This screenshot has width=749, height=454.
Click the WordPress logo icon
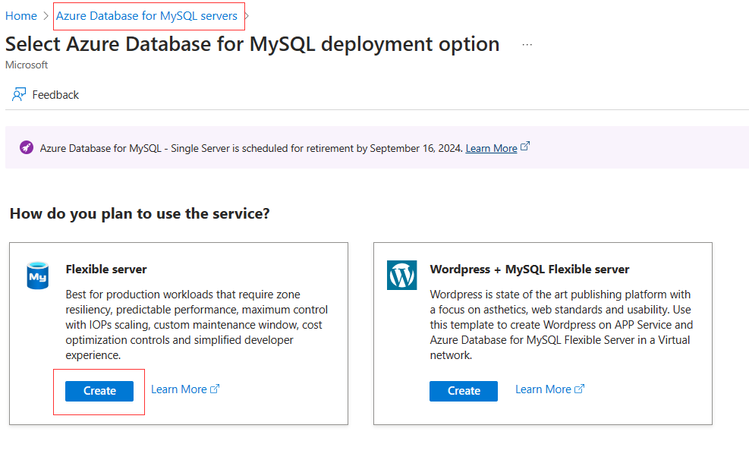click(x=401, y=275)
